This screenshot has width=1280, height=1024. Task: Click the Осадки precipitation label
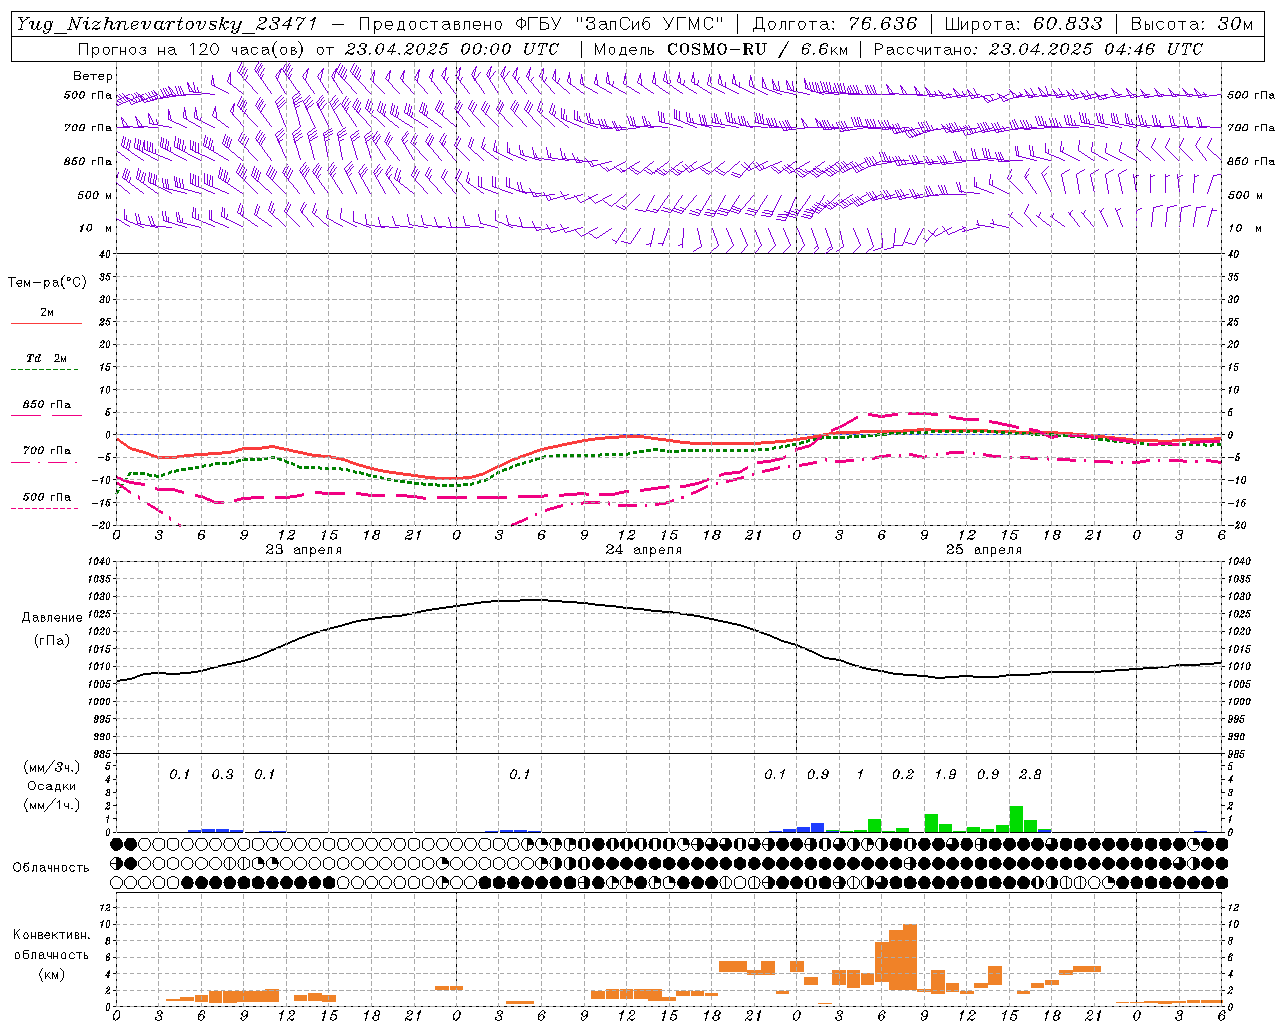pyautogui.click(x=52, y=786)
